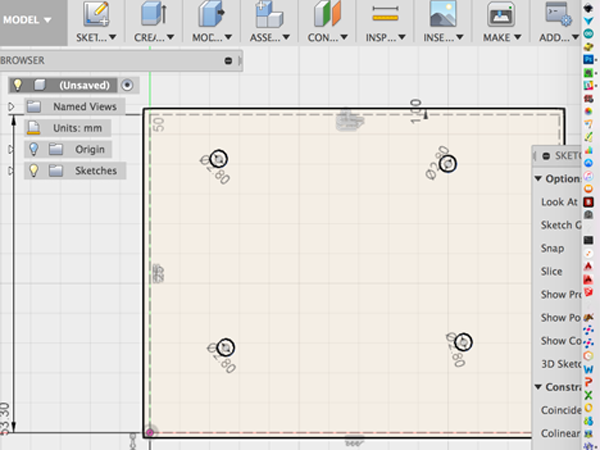600x450 pixels.
Task: Click the 3D Sketch option
Action: coord(561,364)
